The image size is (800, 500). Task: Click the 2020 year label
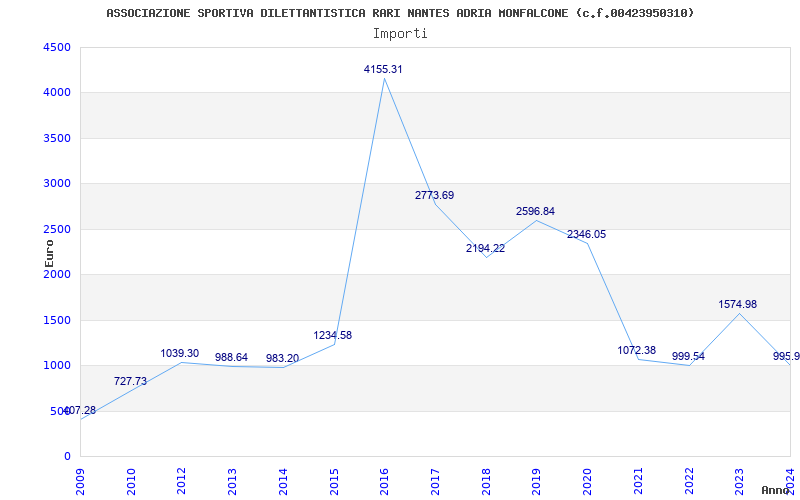[587, 481]
